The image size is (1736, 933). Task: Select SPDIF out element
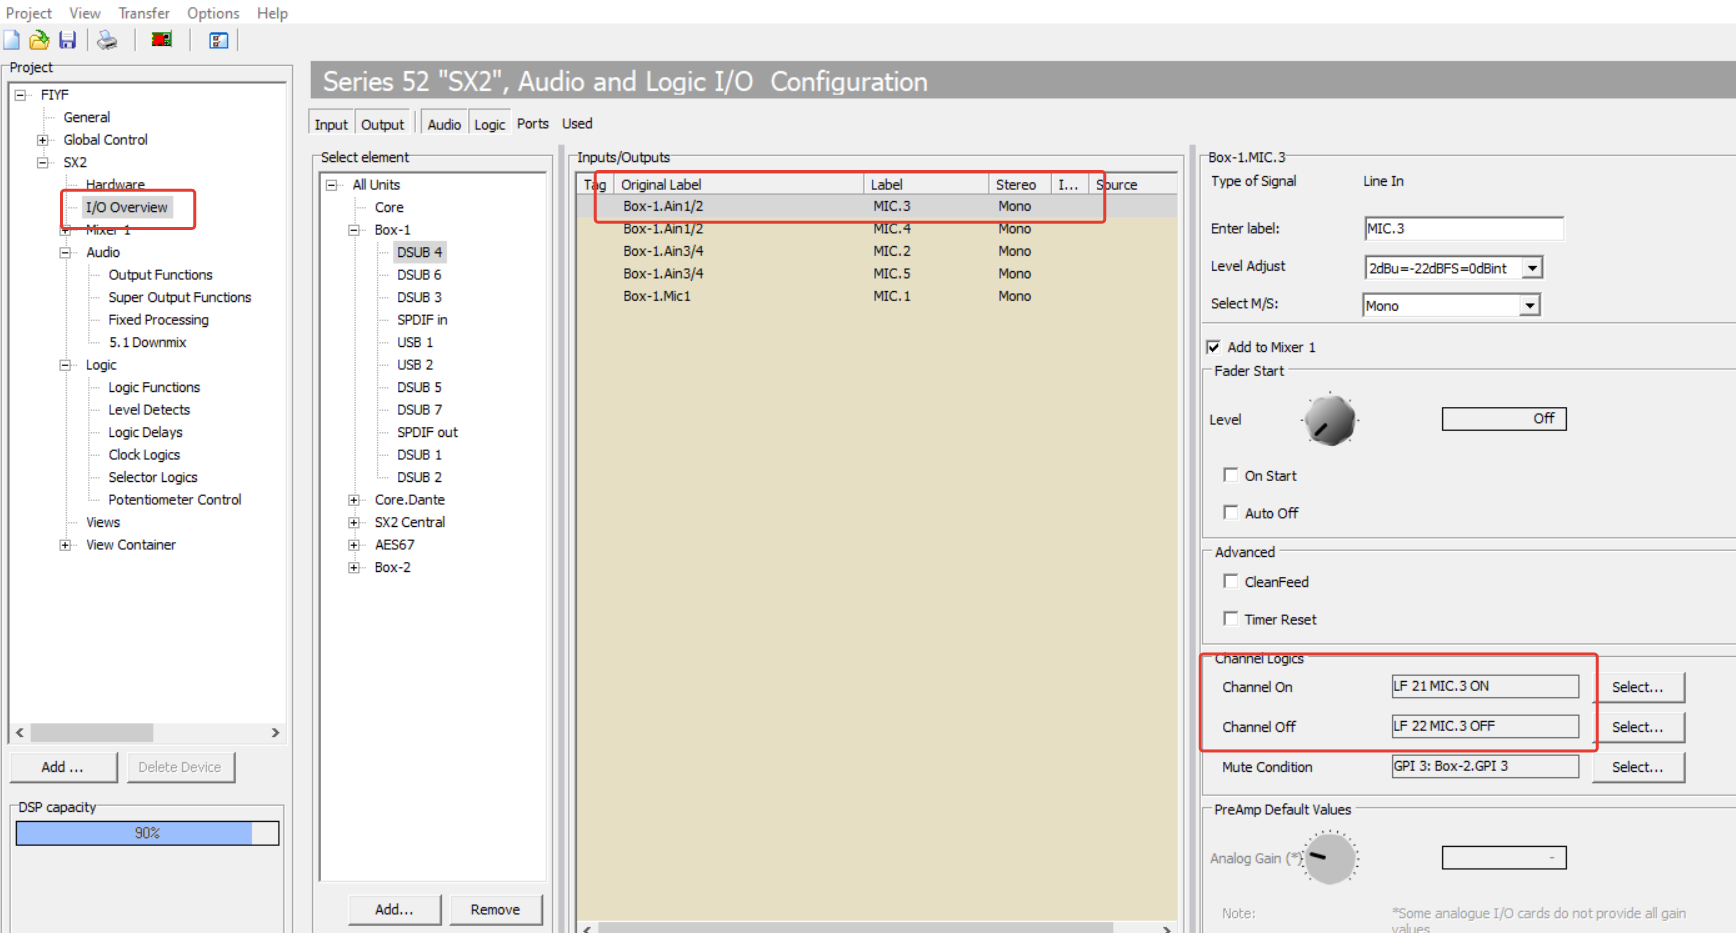pos(427,432)
